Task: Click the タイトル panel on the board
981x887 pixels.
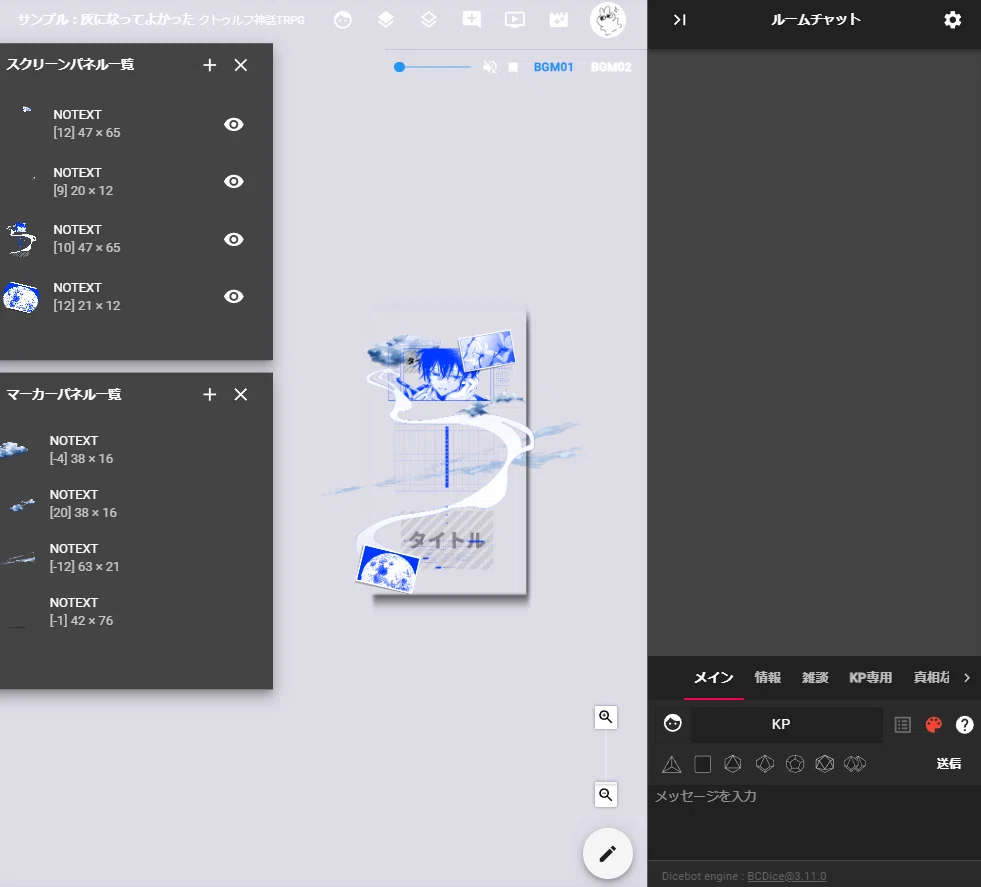Action: 447,540
